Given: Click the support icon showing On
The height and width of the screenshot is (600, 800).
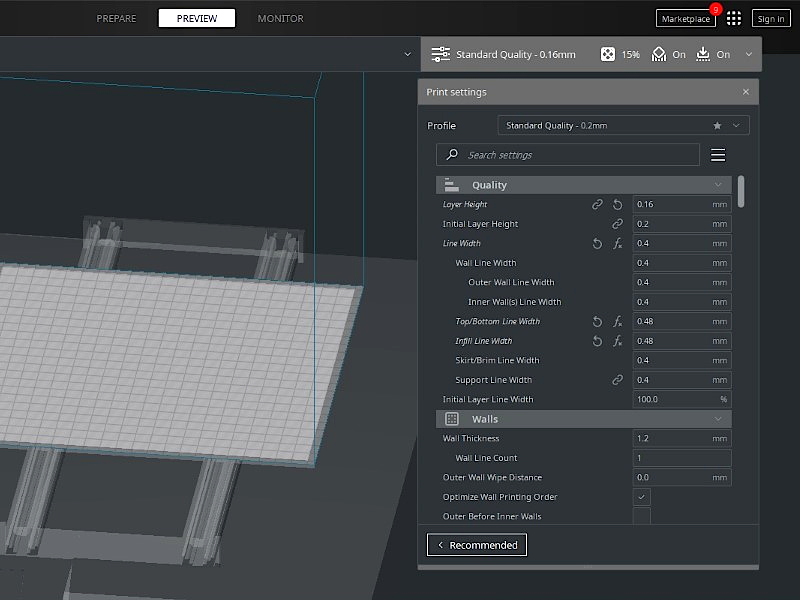Looking at the screenshot, I should click(659, 54).
